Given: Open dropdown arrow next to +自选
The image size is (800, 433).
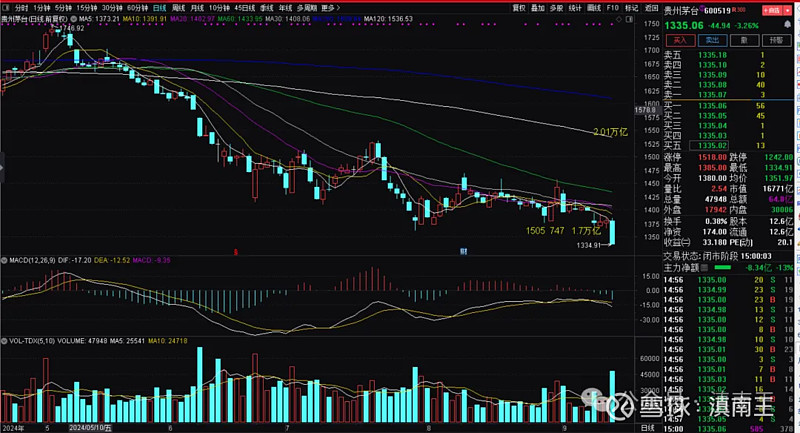Looking at the screenshot, I should tap(788, 10).
